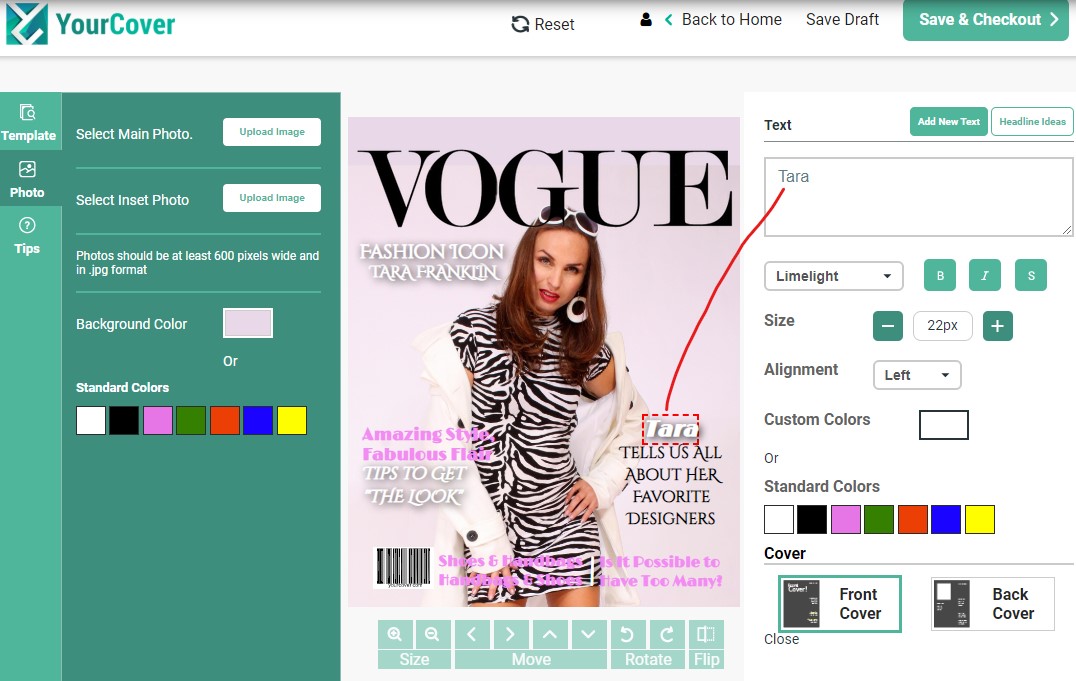Zoom out the photo with magnifier minus

(x=432, y=634)
